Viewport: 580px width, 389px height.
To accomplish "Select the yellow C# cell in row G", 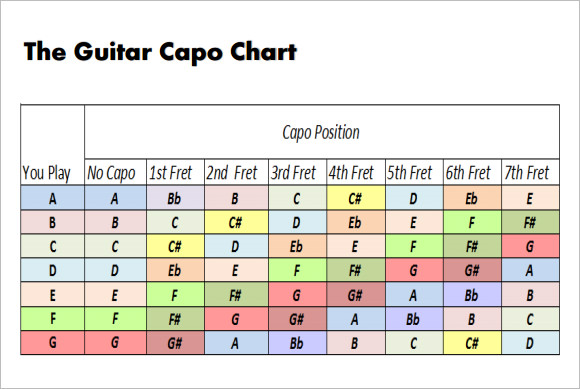I will point(472,343).
